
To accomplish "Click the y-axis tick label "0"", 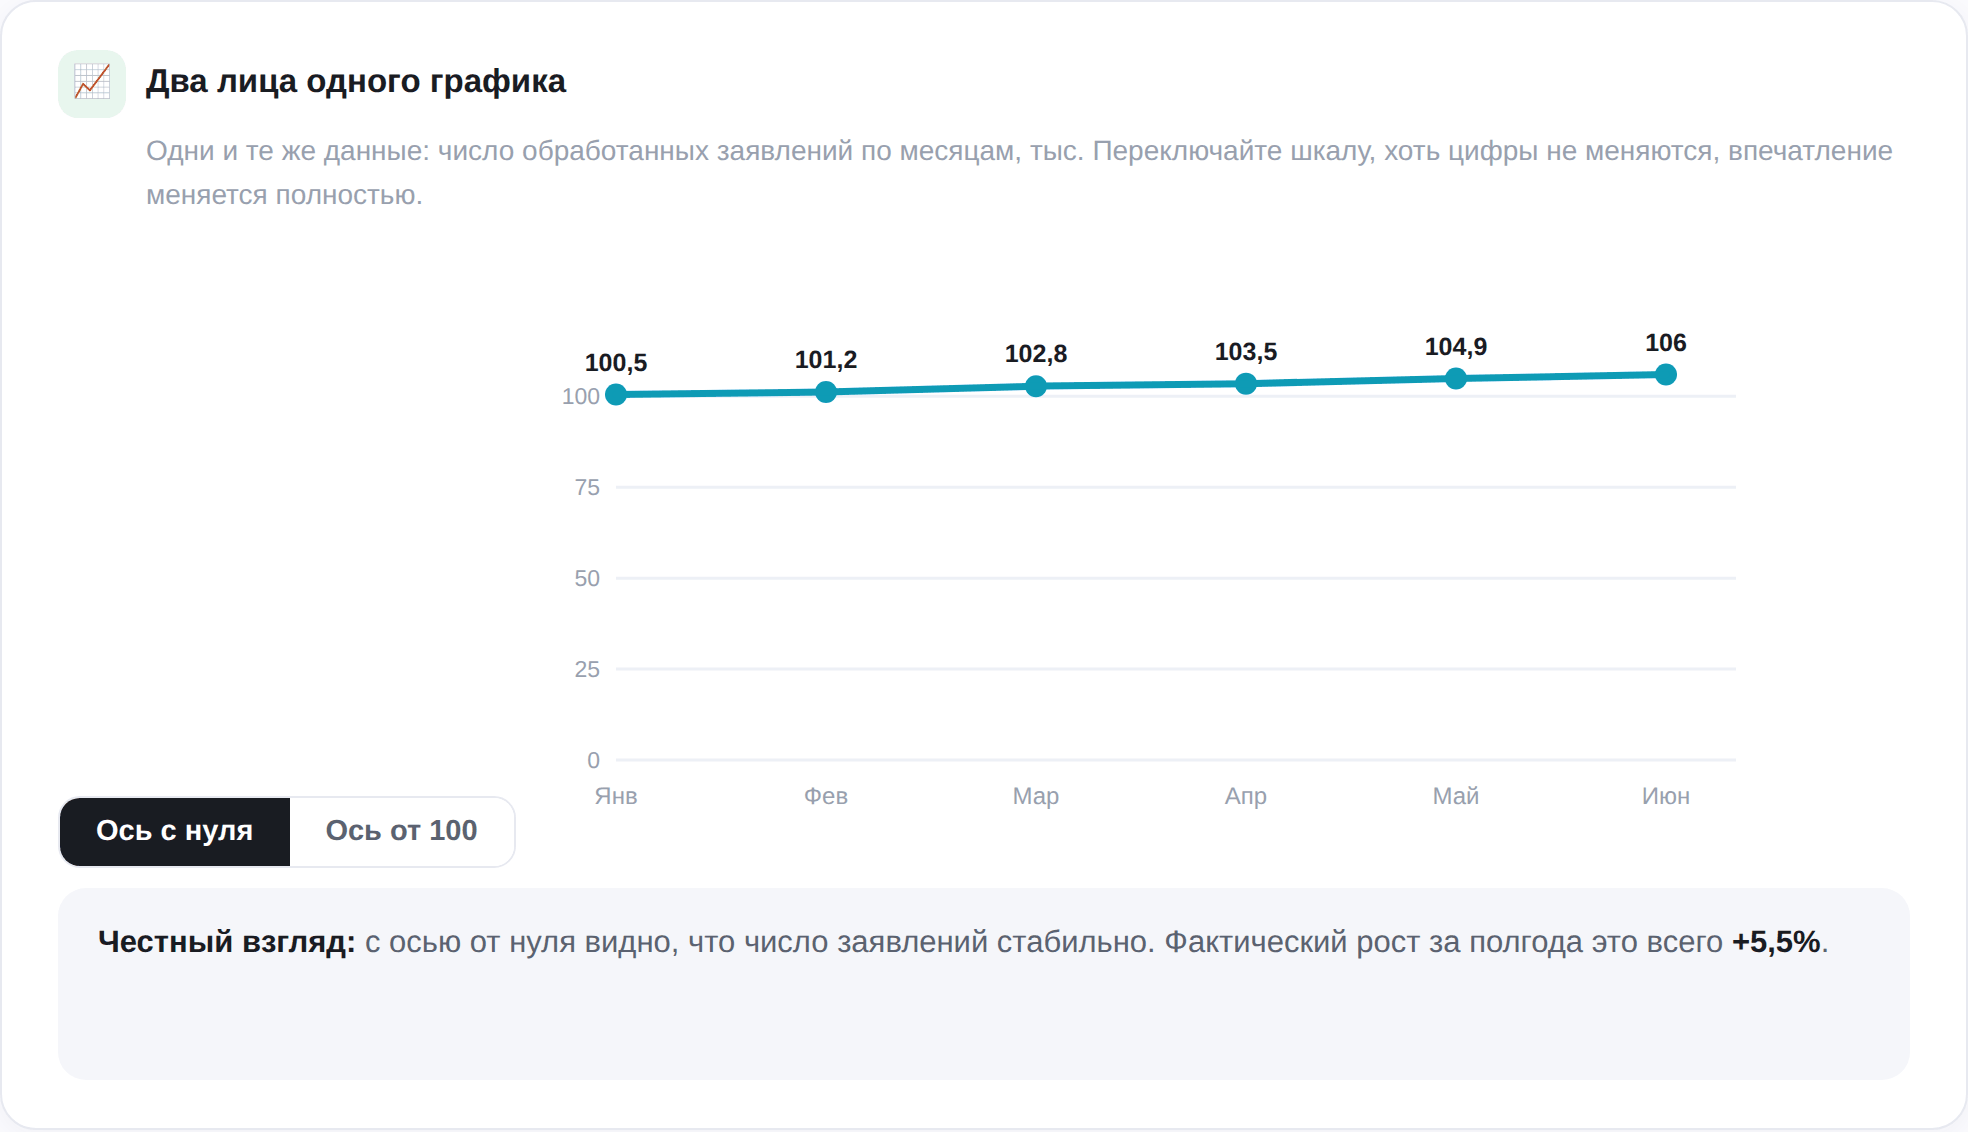I will [x=594, y=761].
